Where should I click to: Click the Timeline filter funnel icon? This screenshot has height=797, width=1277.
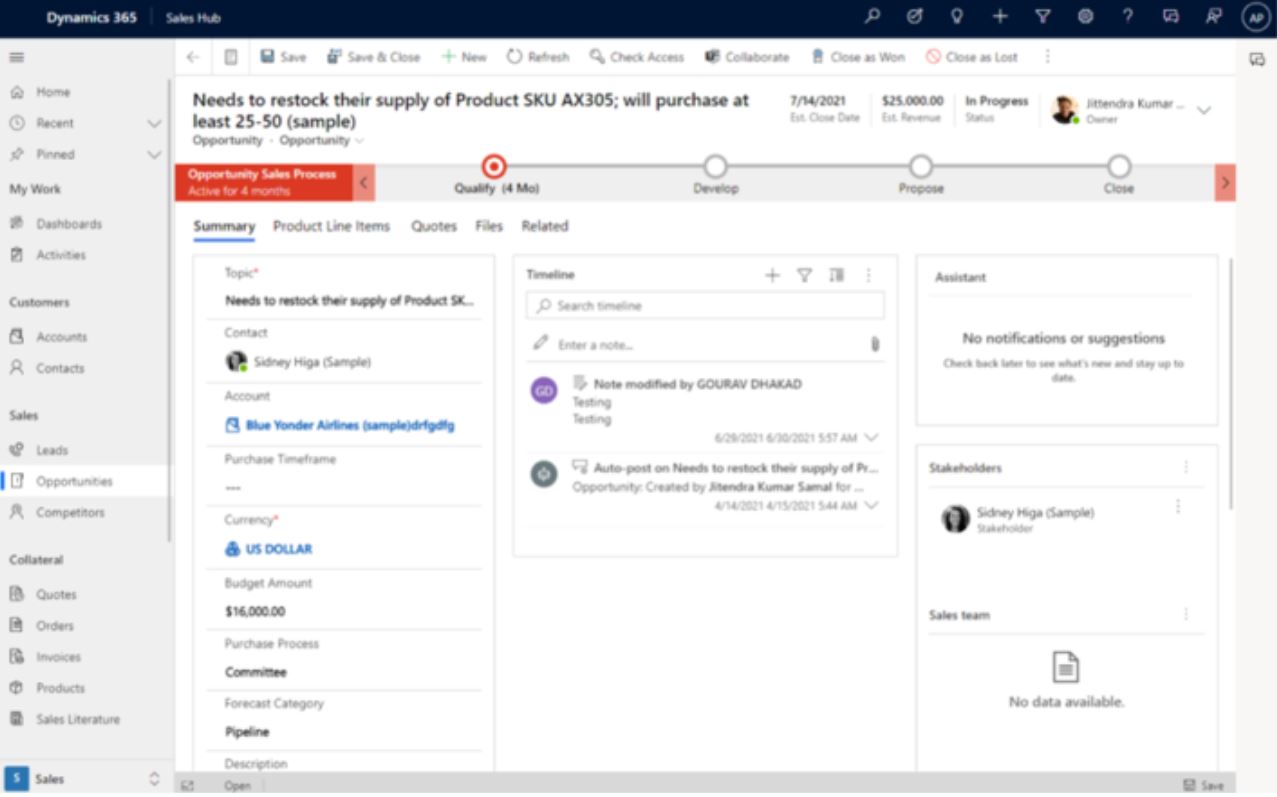(x=804, y=275)
